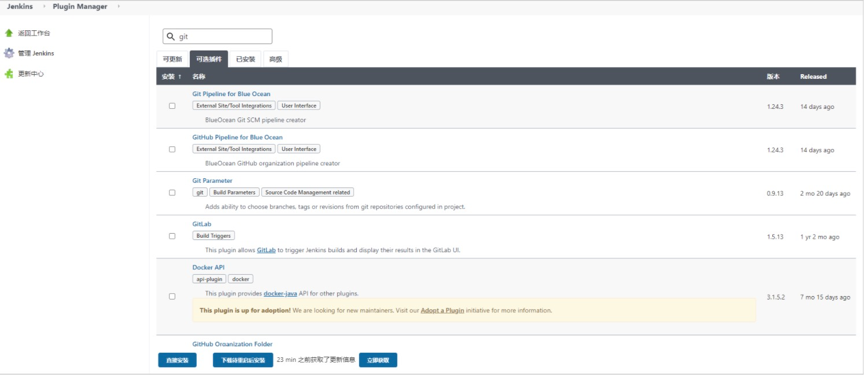
Task: Click the Build Parameters tag
Action: pos(234,192)
